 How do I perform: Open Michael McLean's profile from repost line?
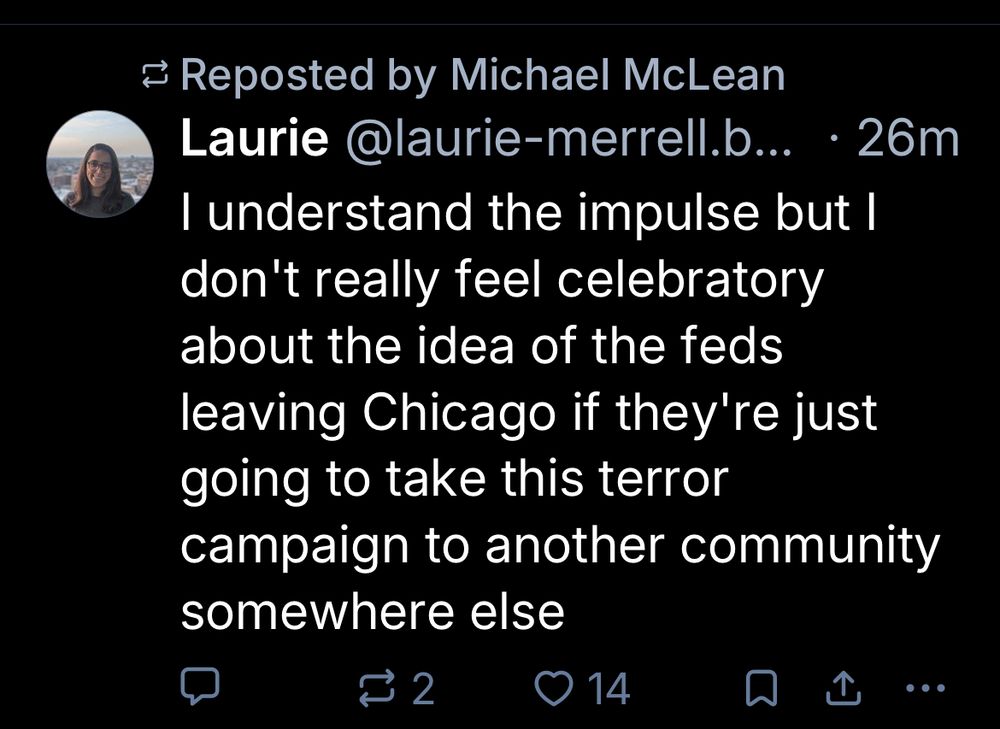(616, 76)
